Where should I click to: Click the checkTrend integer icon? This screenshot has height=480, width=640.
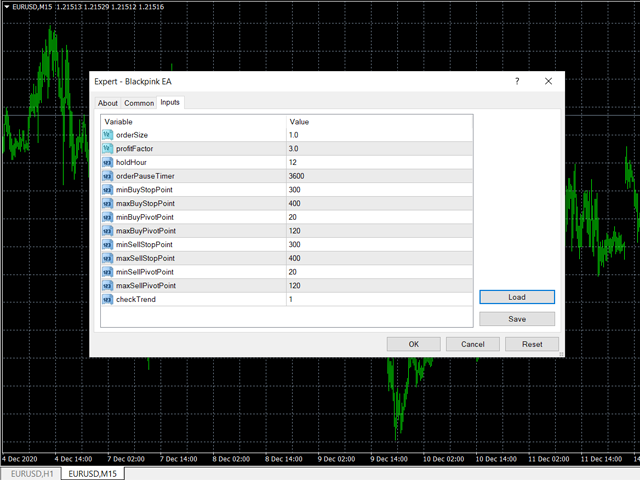click(x=107, y=299)
